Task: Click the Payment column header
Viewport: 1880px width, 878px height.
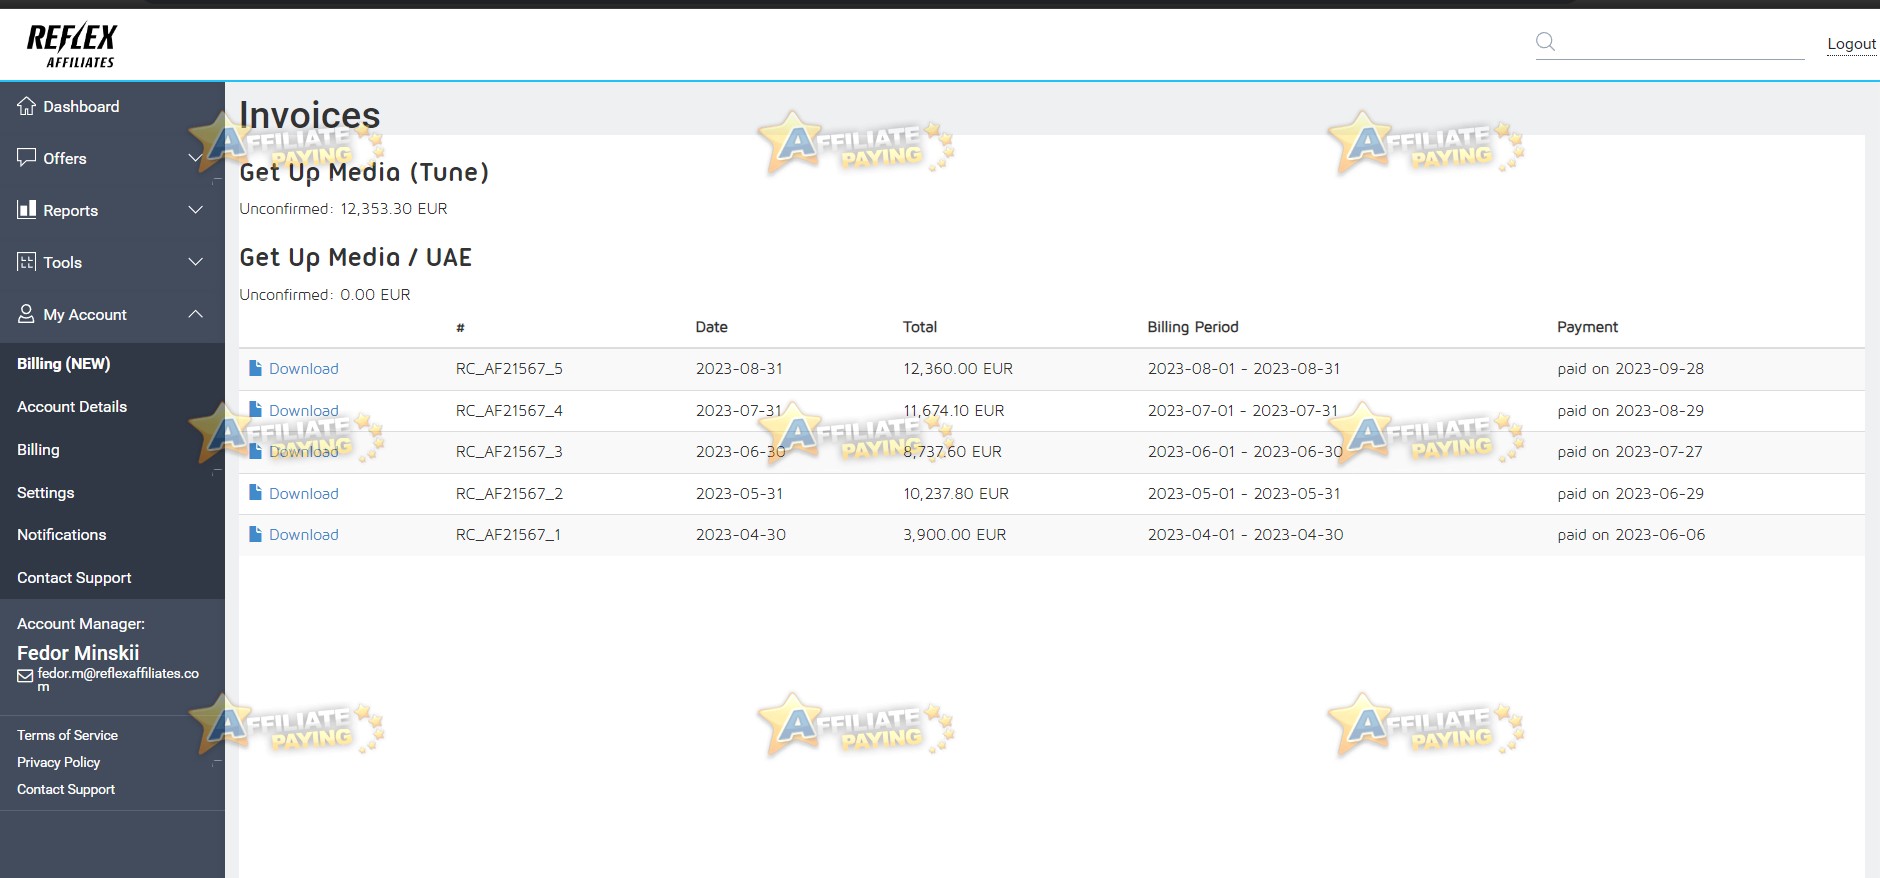Action: point(1587,327)
